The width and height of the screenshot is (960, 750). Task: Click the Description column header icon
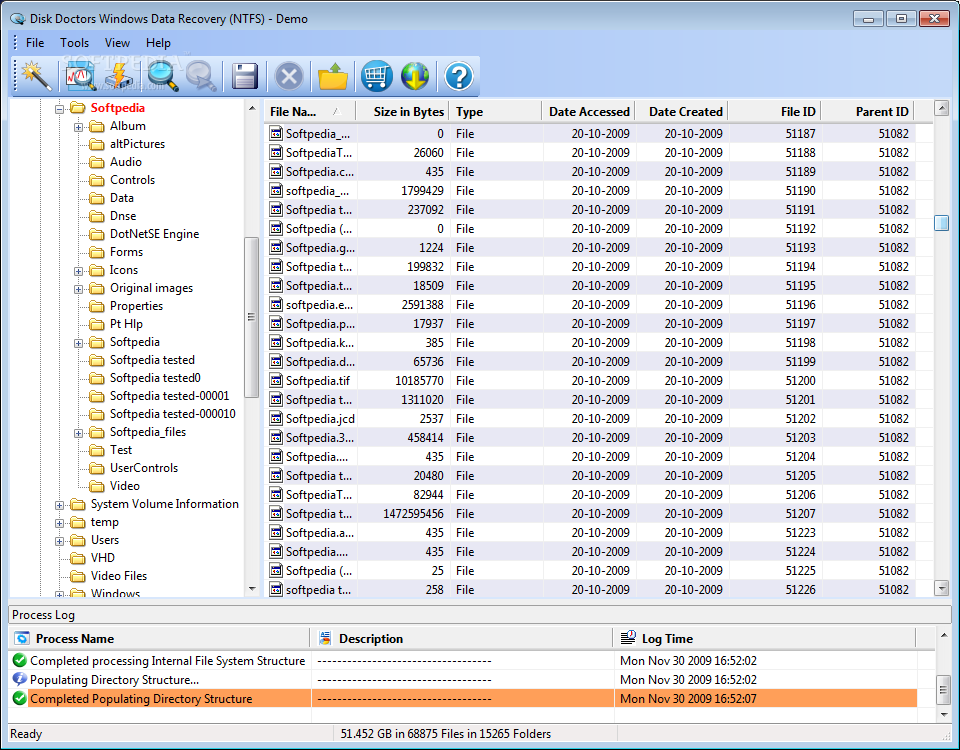[x=325, y=639]
